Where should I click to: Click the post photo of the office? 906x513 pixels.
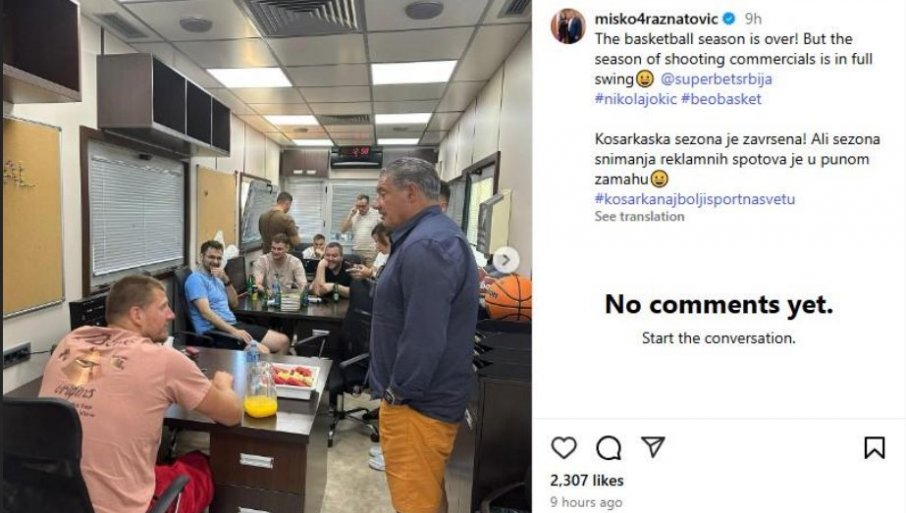(x=267, y=256)
